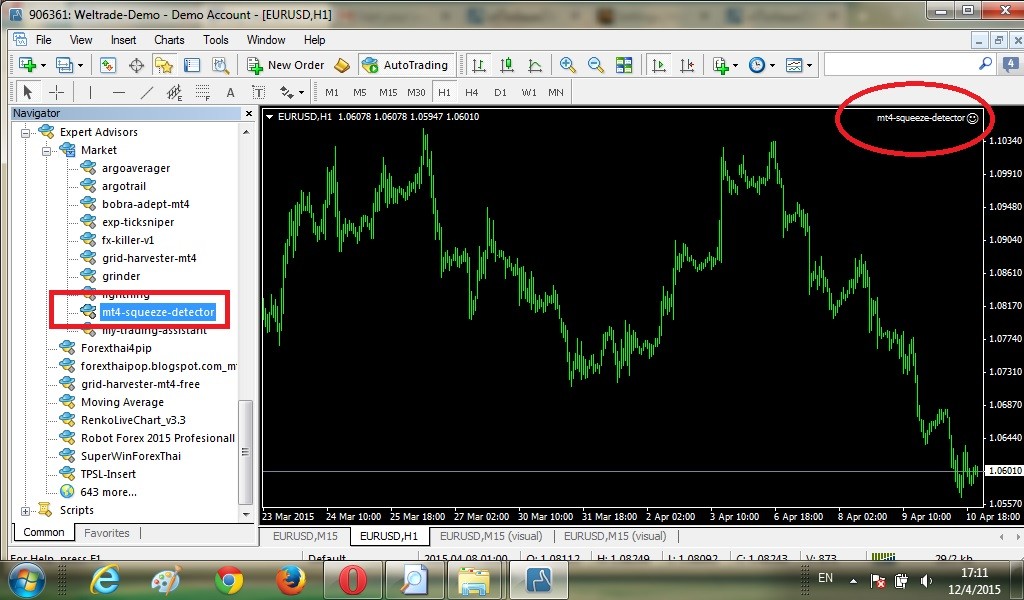Viewport: 1024px width, 600px height.
Task: Open the Terminal window icon
Action: tap(191, 65)
